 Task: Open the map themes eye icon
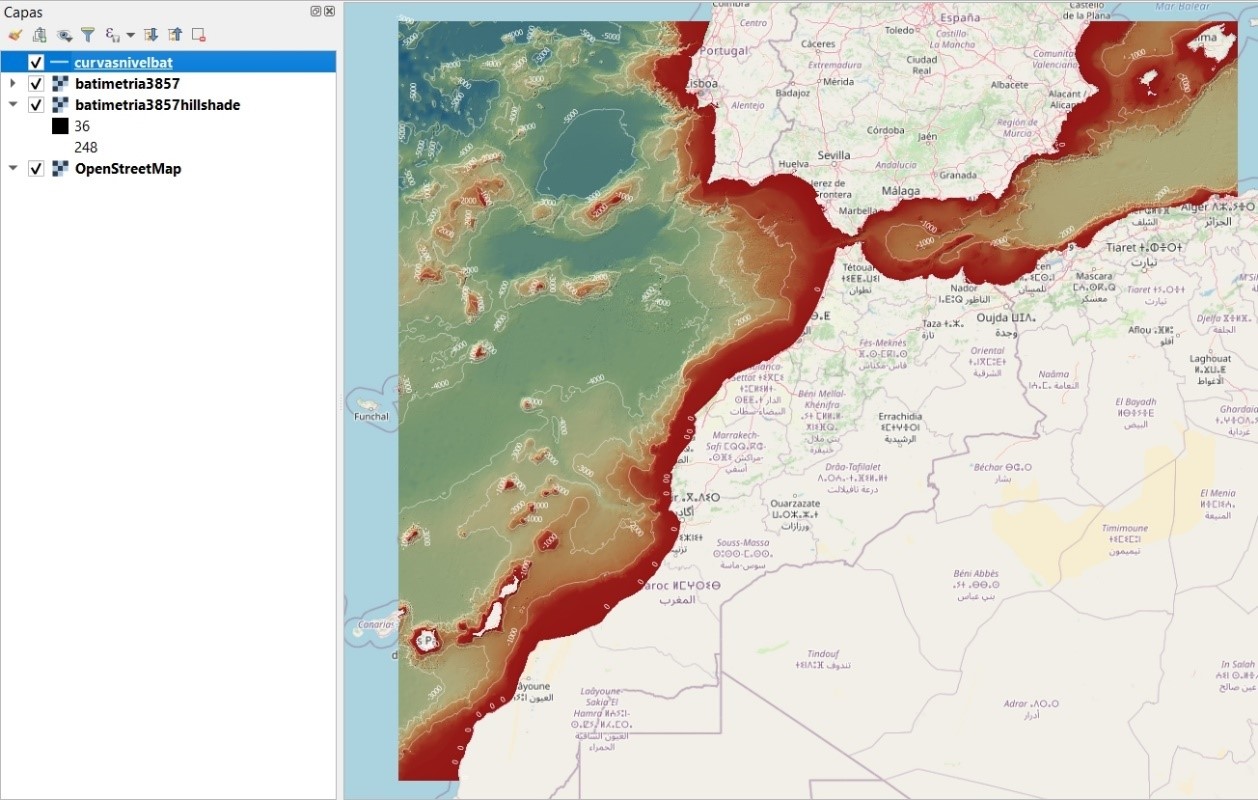pyautogui.click(x=65, y=35)
